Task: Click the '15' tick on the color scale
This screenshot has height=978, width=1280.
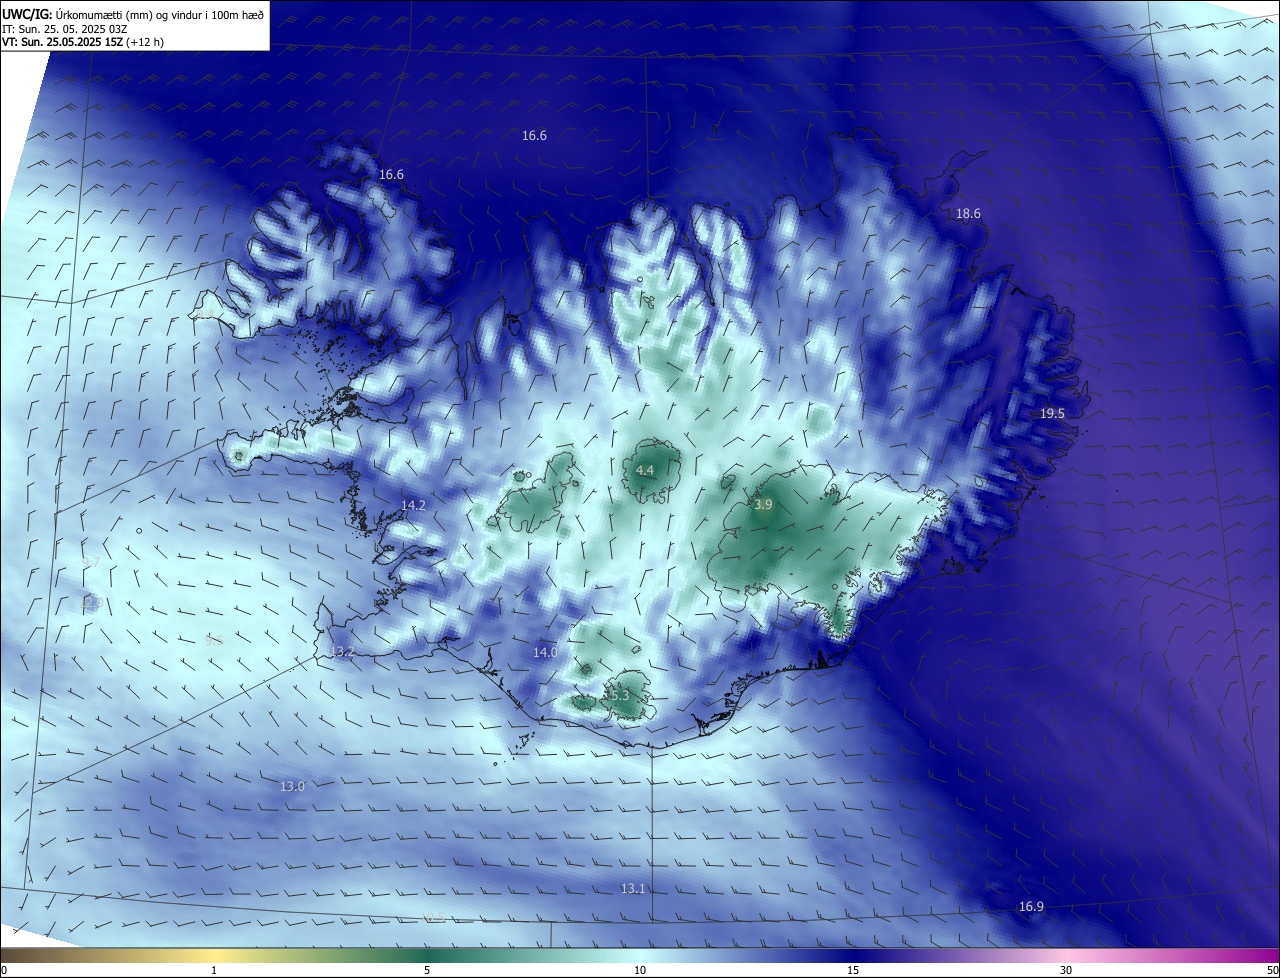Action: [853, 970]
